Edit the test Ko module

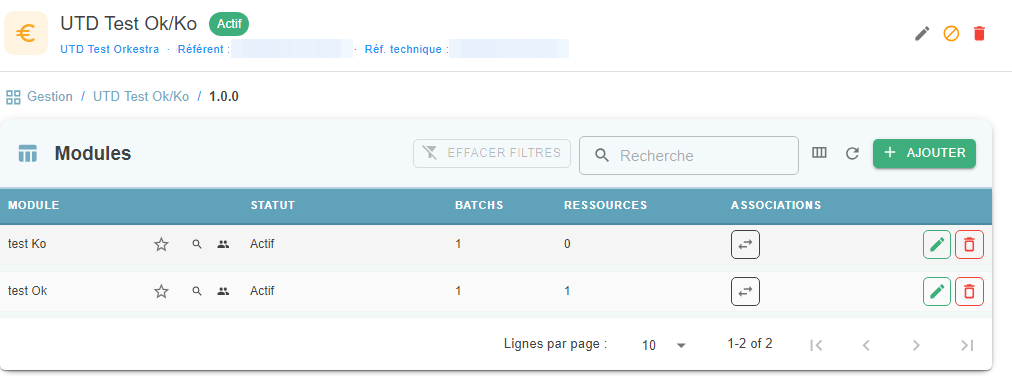point(937,245)
